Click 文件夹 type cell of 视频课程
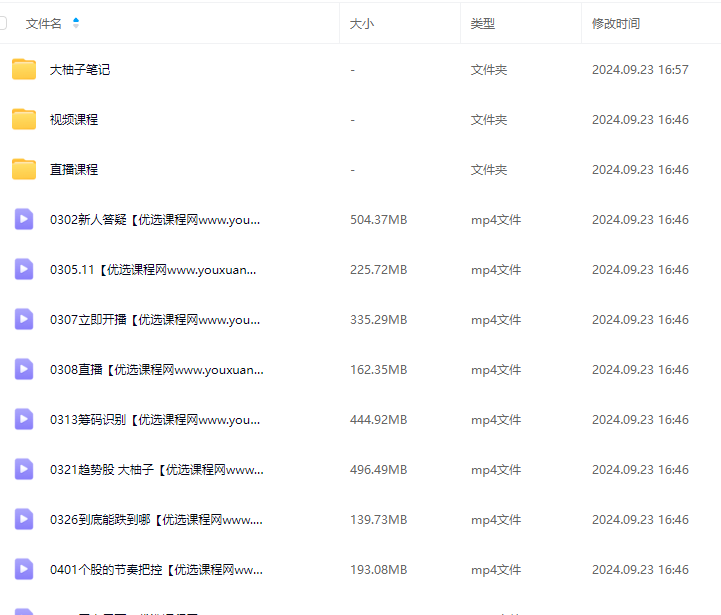This screenshot has height=615, width=721. point(489,120)
